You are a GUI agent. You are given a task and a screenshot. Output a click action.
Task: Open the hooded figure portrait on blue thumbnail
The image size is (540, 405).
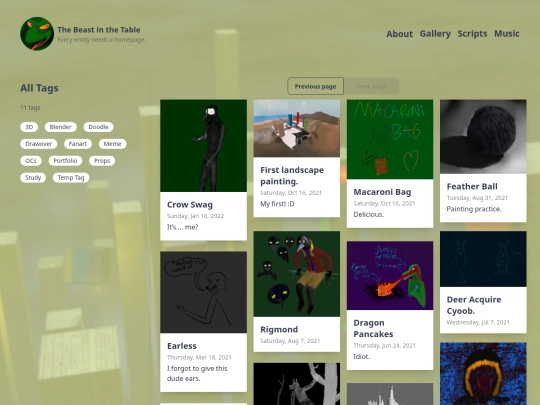pos(483,374)
